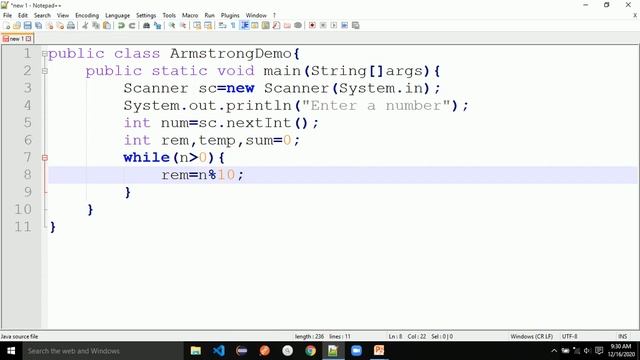Toggle synchronized horizontal scrolling
This screenshot has height=360, width=640.
208,25
